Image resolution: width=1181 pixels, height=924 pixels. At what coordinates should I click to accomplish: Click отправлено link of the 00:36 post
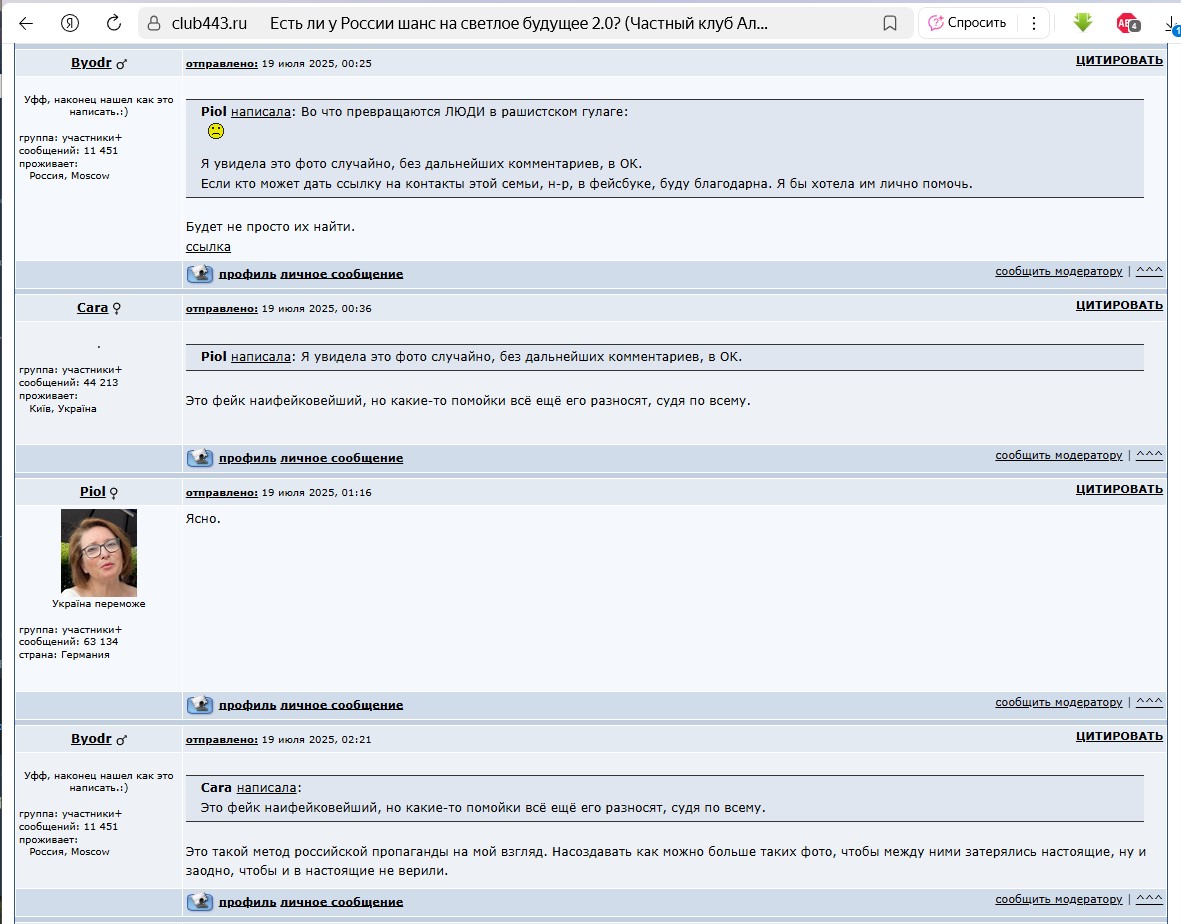pyautogui.click(x=221, y=309)
